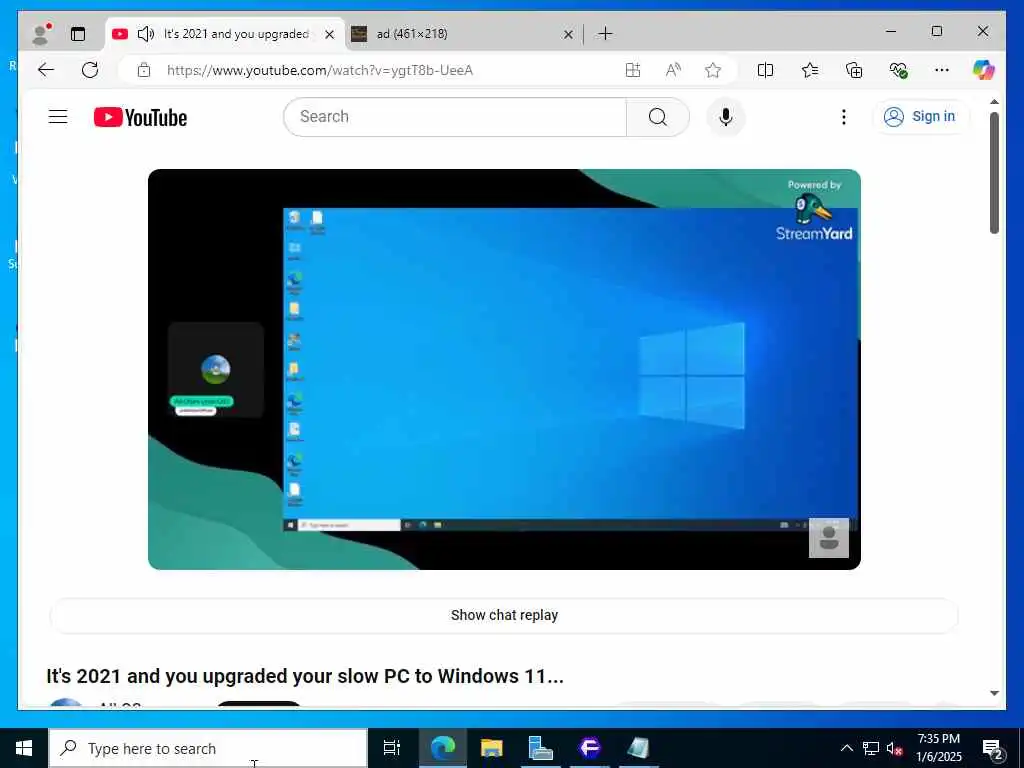Open the clock and date flyout

pyautogui.click(x=939, y=748)
